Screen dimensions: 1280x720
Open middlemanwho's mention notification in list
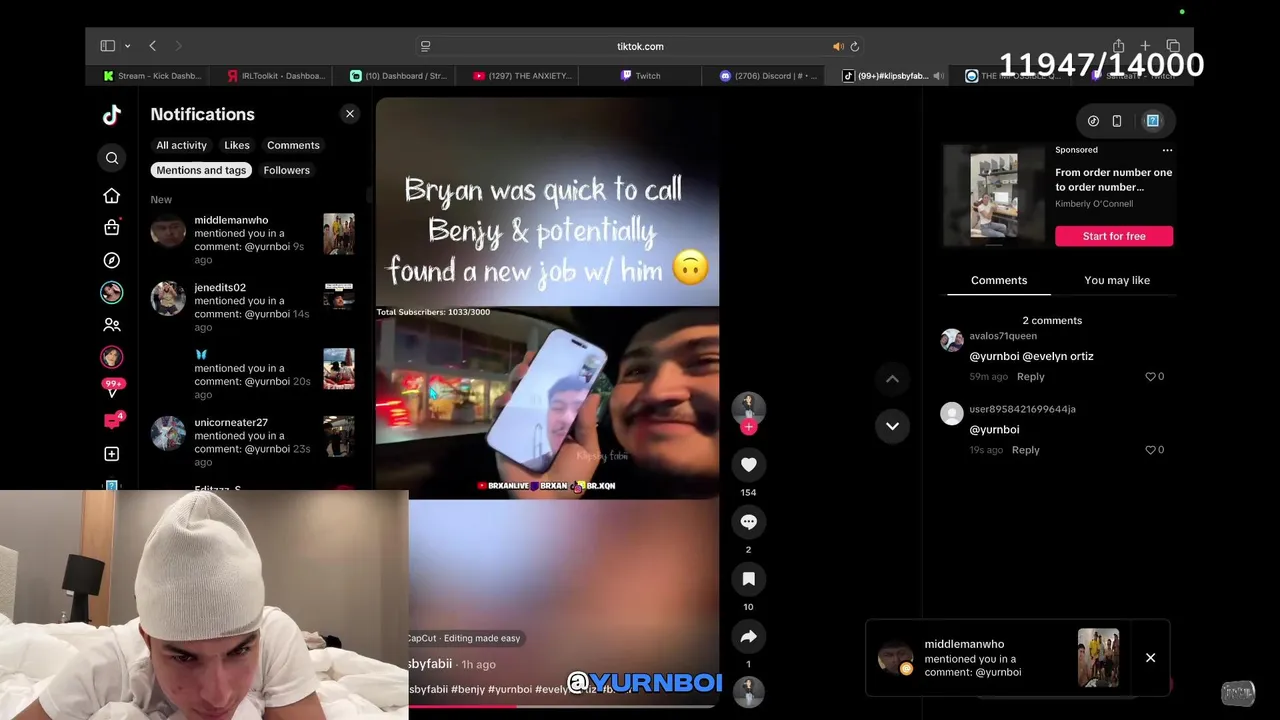(x=253, y=239)
